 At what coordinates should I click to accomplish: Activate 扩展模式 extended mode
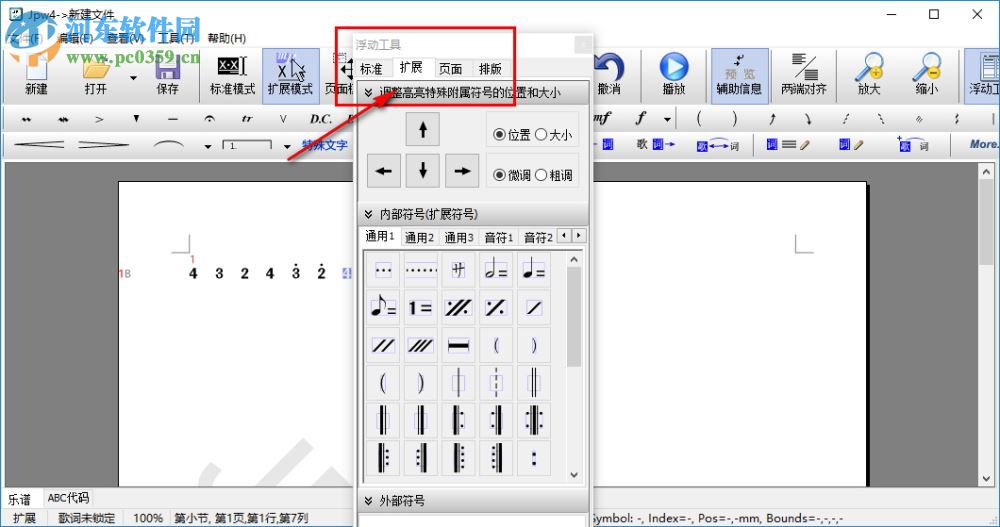coord(290,75)
